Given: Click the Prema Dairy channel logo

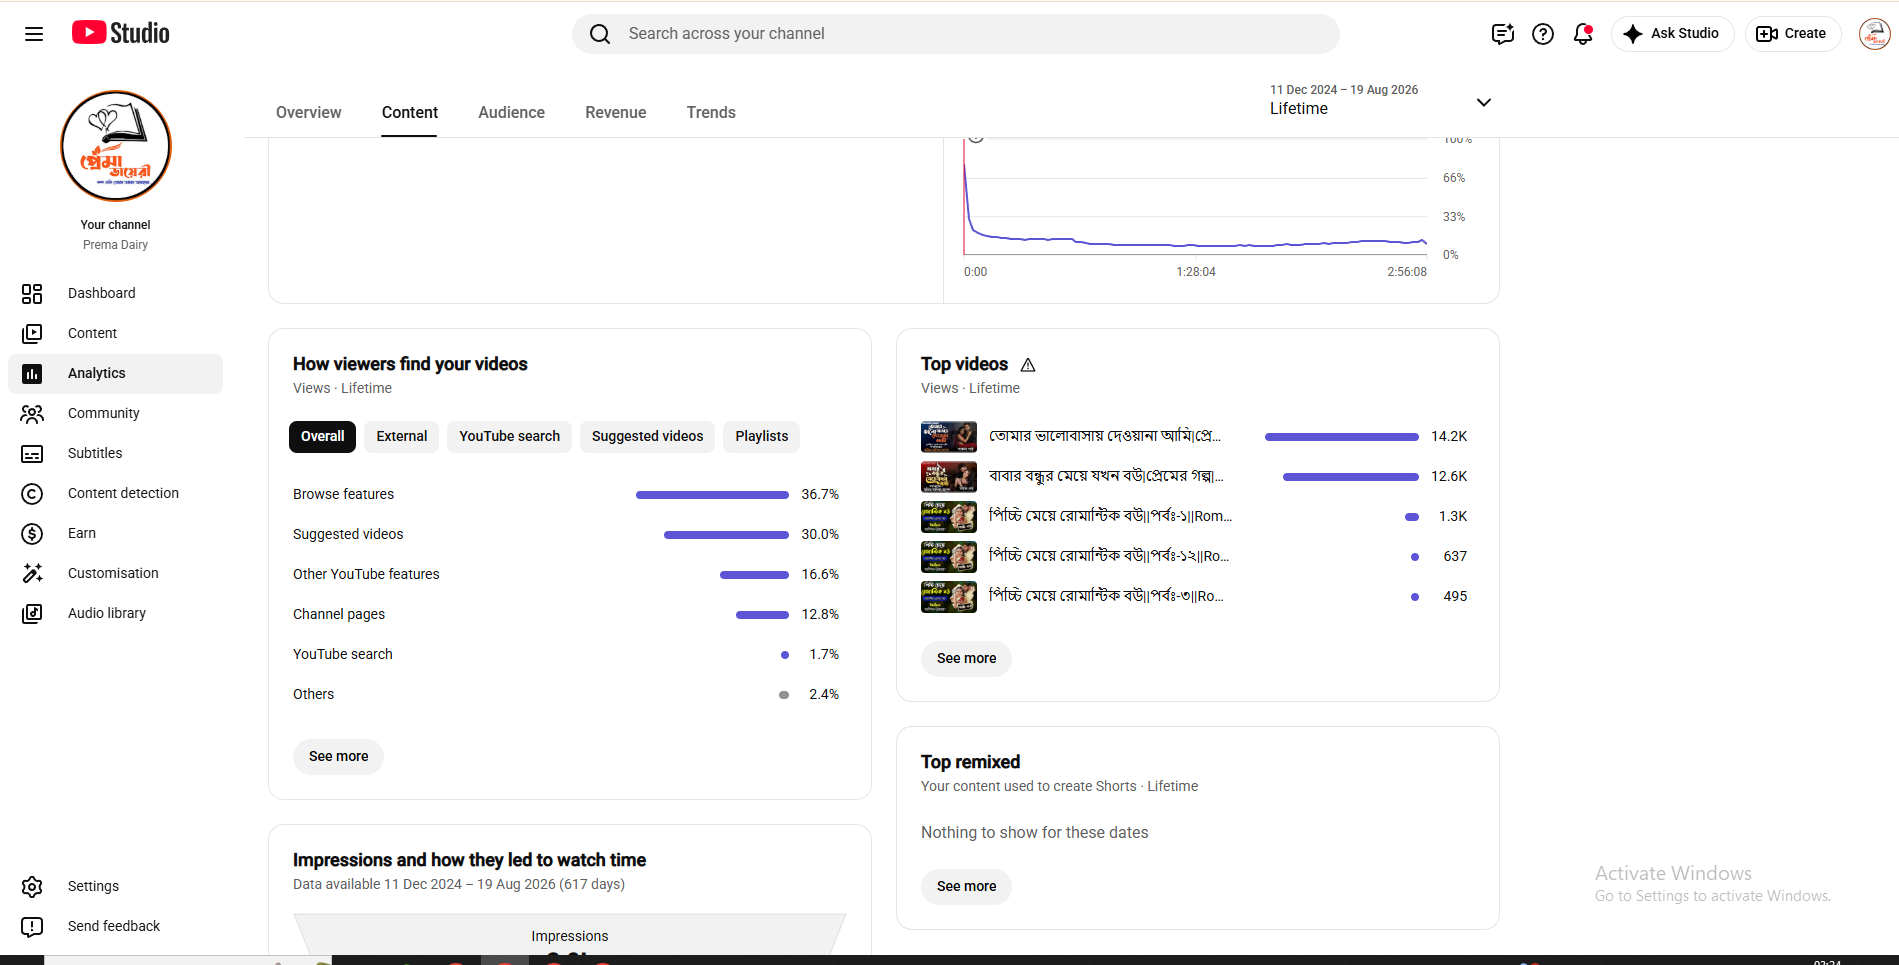Looking at the screenshot, I should [x=116, y=146].
